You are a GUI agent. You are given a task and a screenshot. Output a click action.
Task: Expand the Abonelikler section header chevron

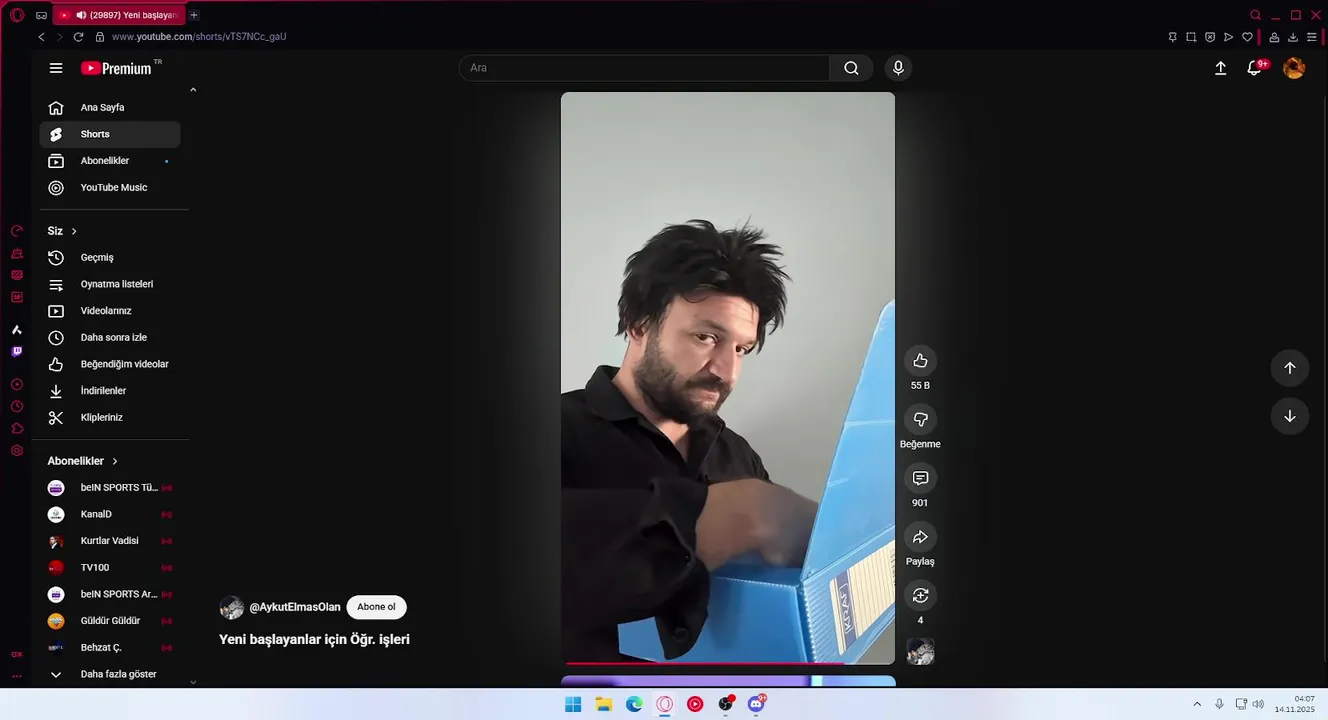[115, 461]
